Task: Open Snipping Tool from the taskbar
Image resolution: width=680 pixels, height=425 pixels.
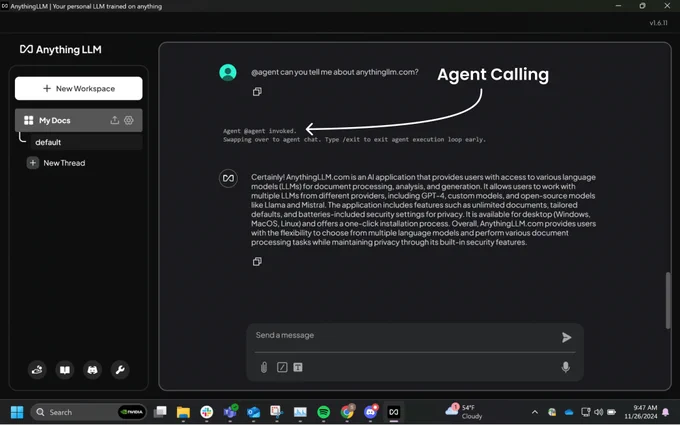Action: click(x=277, y=412)
